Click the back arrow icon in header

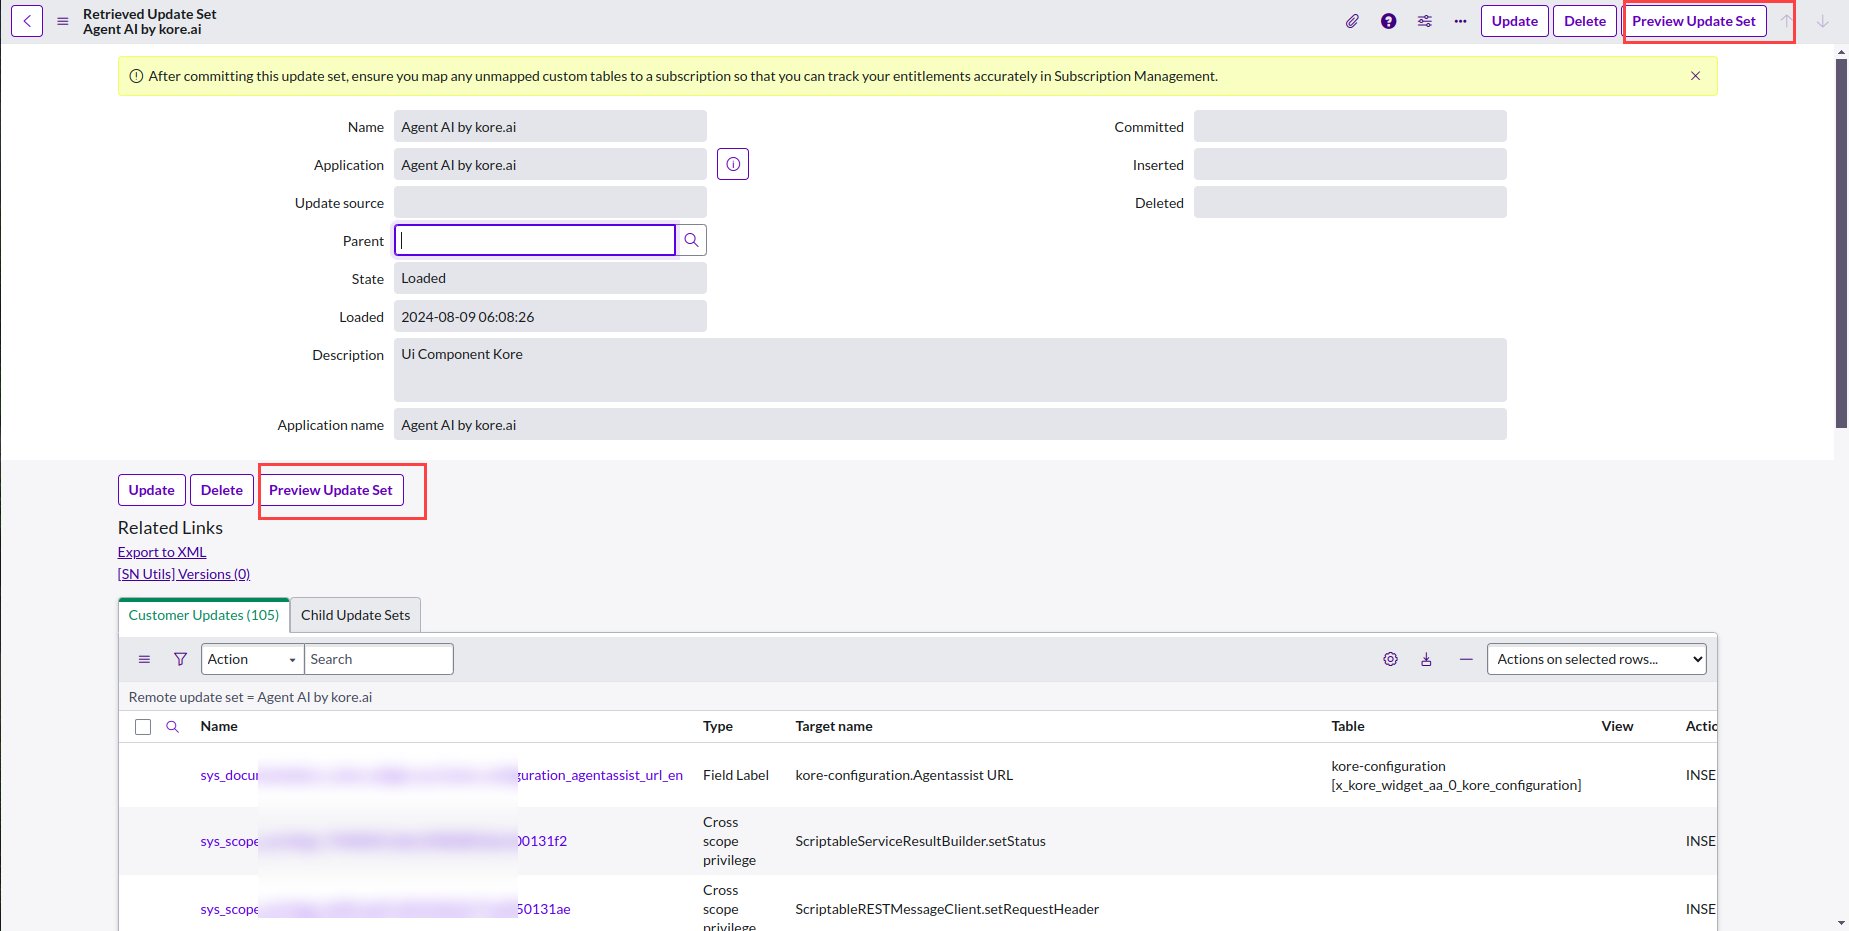(x=27, y=21)
